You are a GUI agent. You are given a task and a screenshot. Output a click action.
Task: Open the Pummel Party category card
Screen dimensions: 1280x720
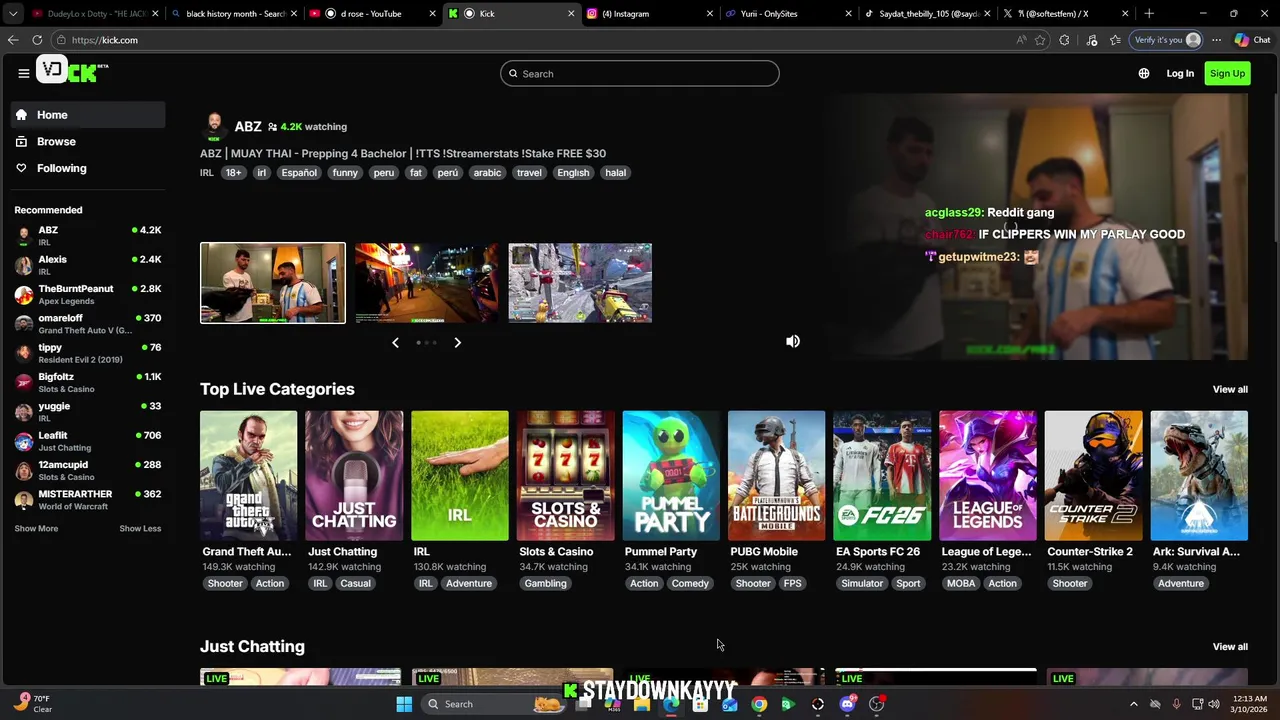tap(671, 476)
